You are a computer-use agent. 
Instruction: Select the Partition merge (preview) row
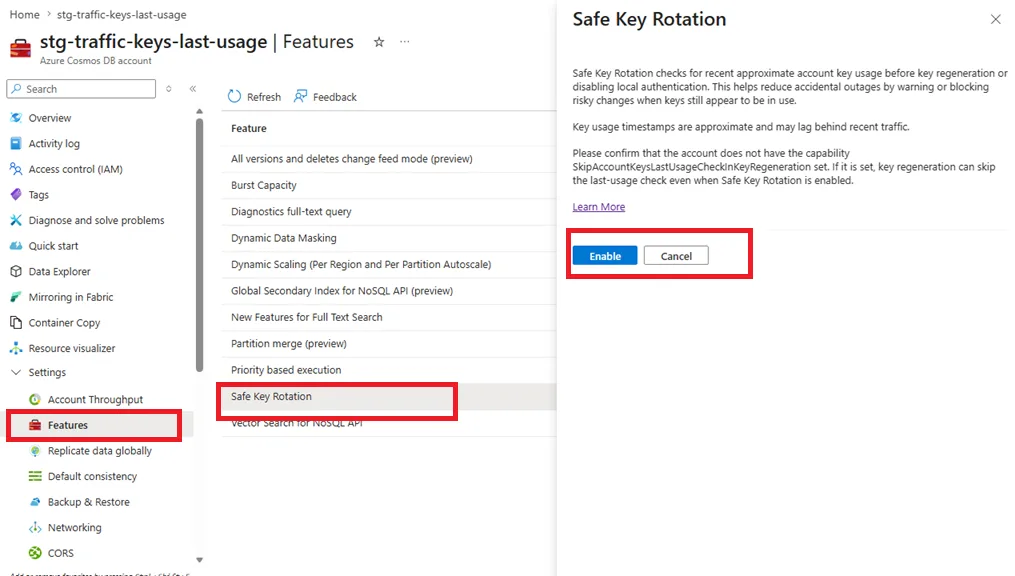(388, 344)
